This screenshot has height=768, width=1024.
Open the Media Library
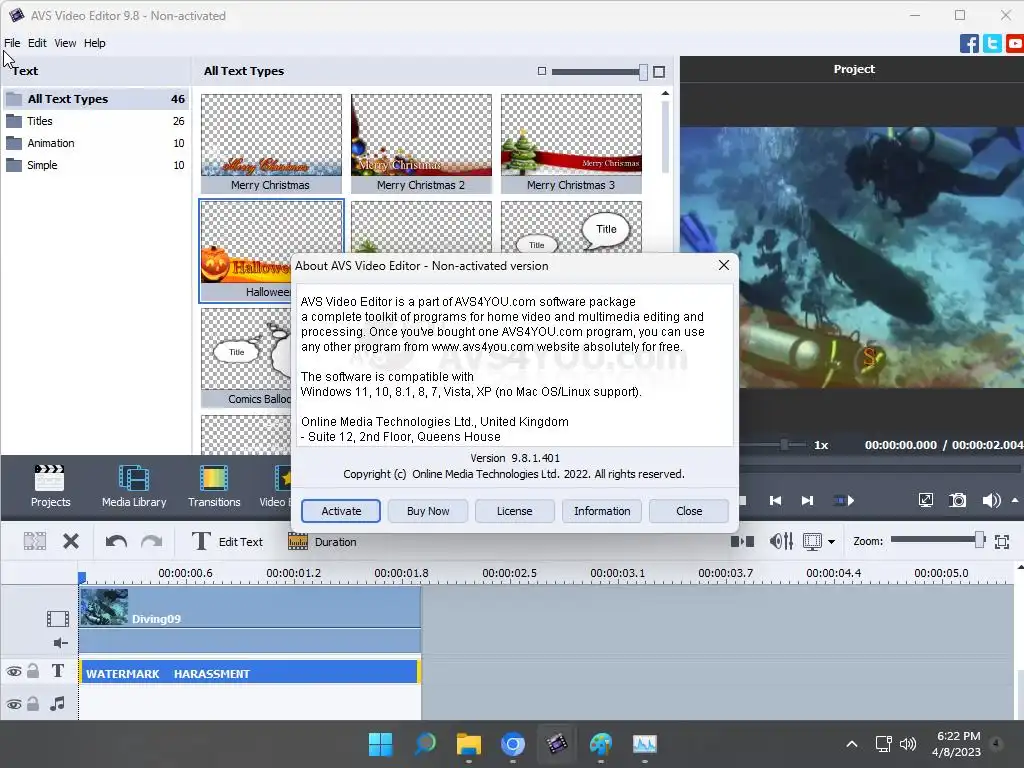click(134, 486)
